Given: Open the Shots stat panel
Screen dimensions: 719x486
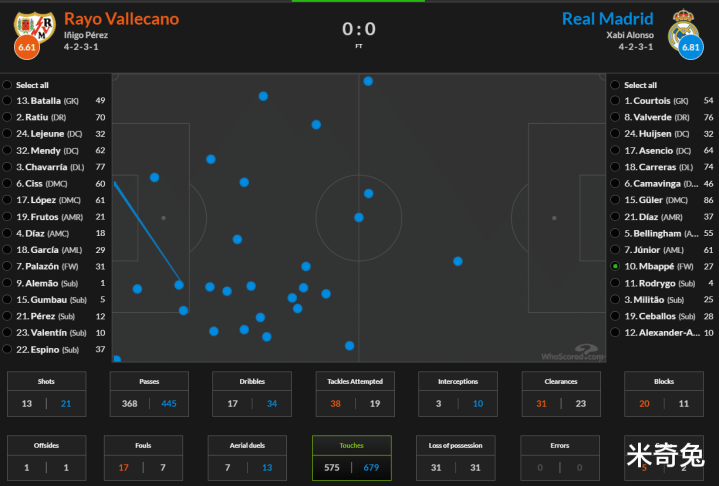Looking at the screenshot, I should click(x=46, y=393).
